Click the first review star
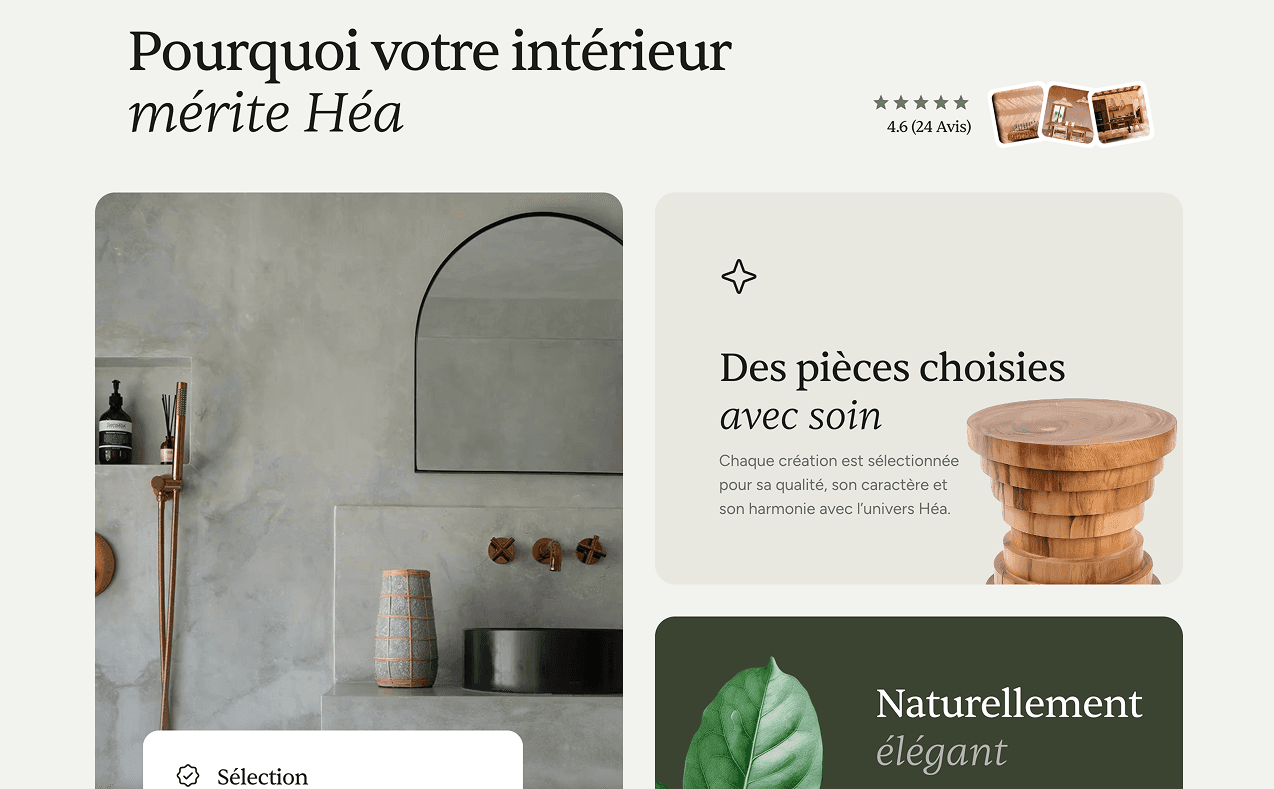This screenshot has height=789, width=1274. (x=881, y=102)
